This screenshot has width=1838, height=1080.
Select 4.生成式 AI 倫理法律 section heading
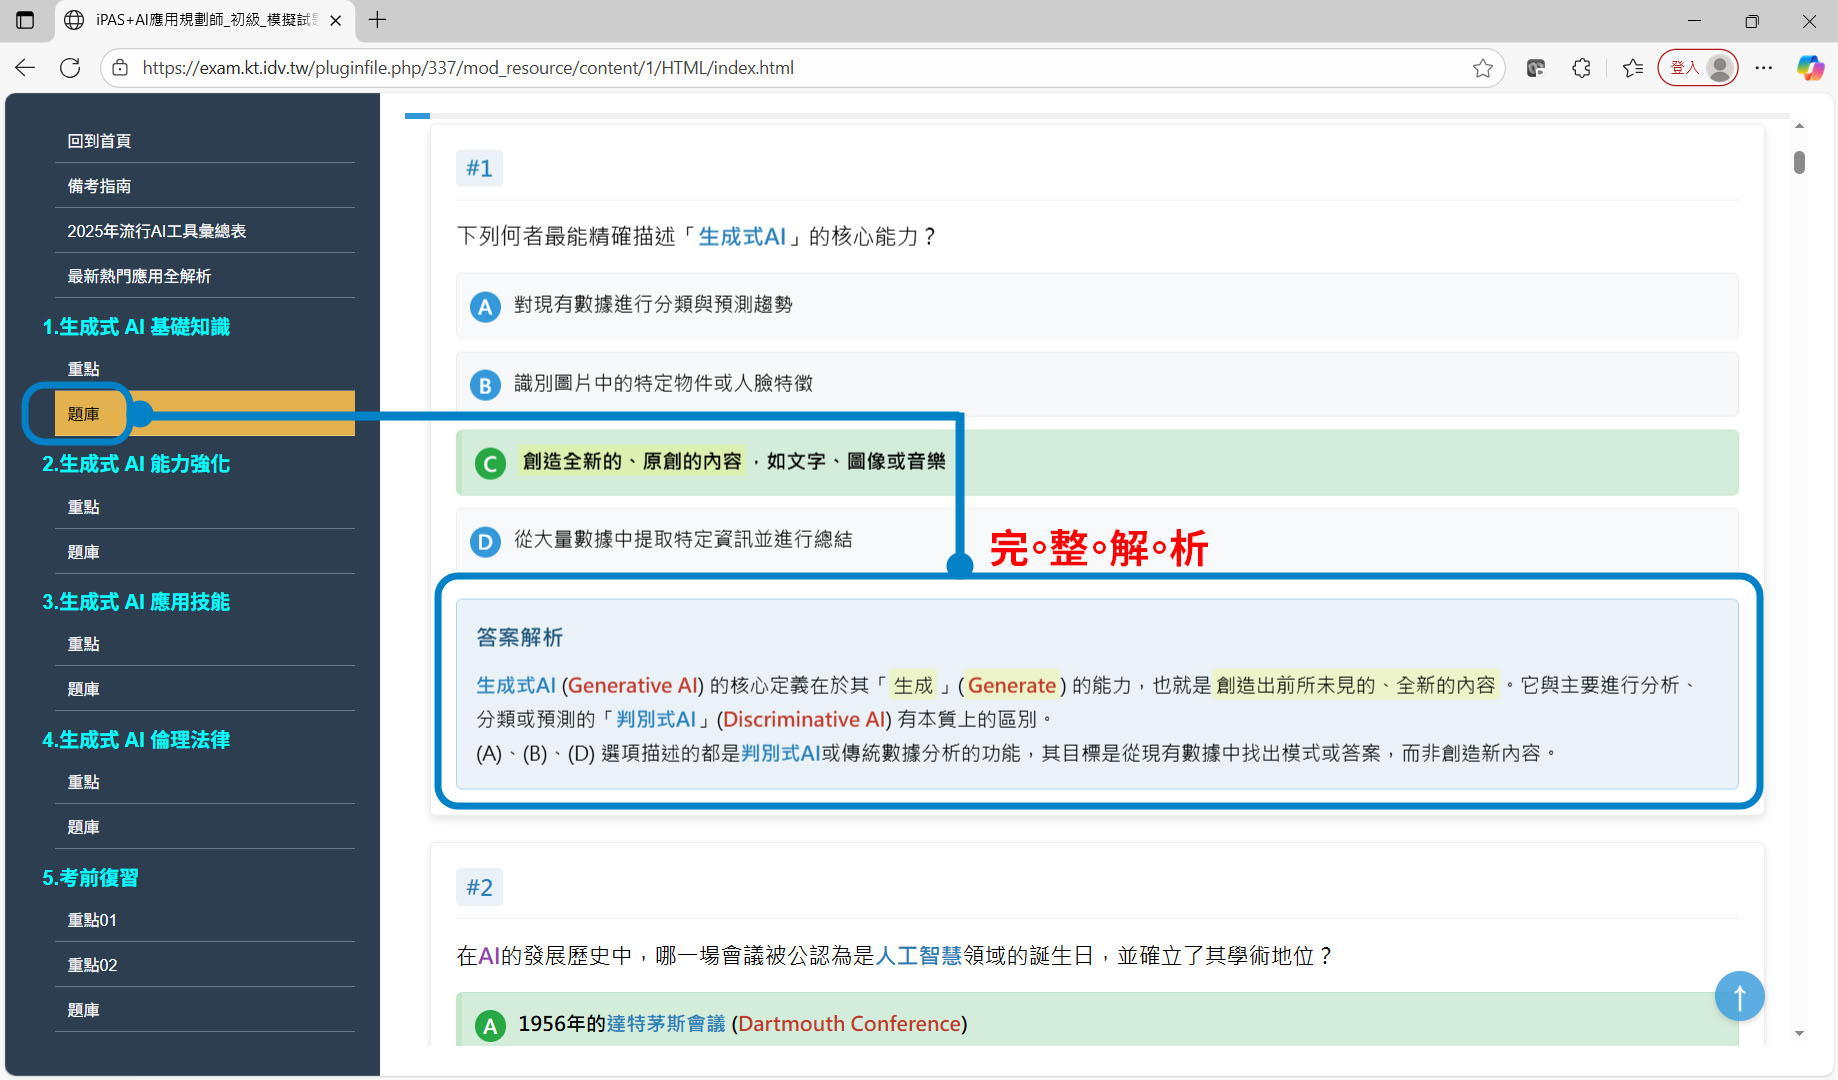[136, 740]
